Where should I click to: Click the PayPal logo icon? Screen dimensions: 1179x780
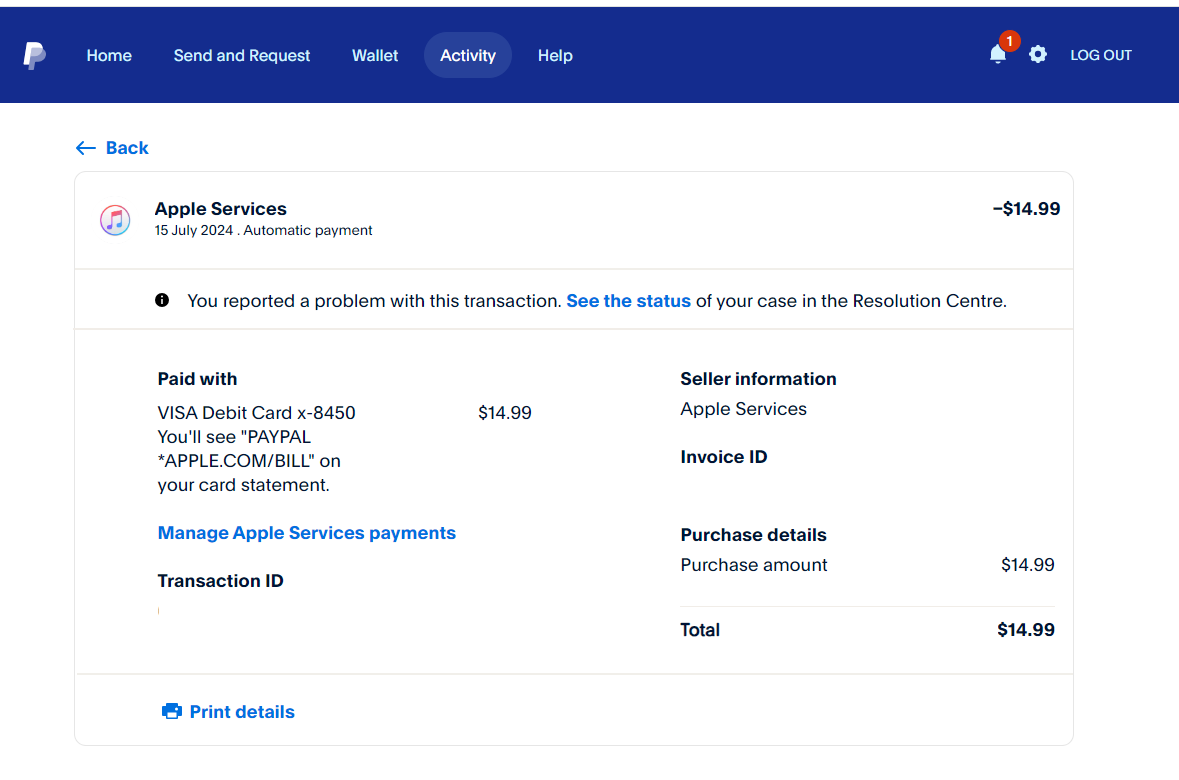pyautogui.click(x=35, y=56)
